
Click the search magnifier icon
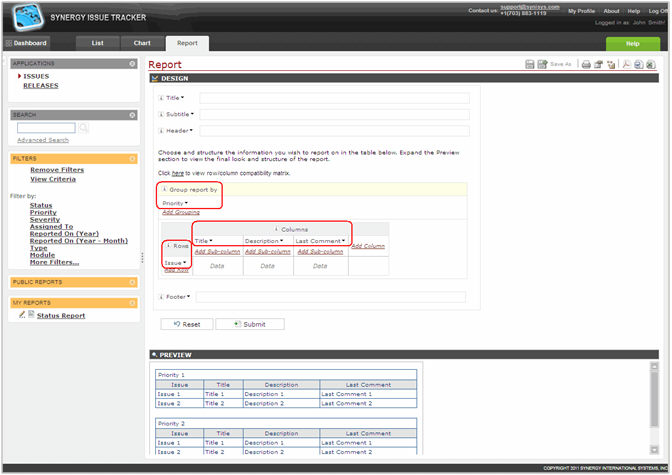tap(84, 128)
